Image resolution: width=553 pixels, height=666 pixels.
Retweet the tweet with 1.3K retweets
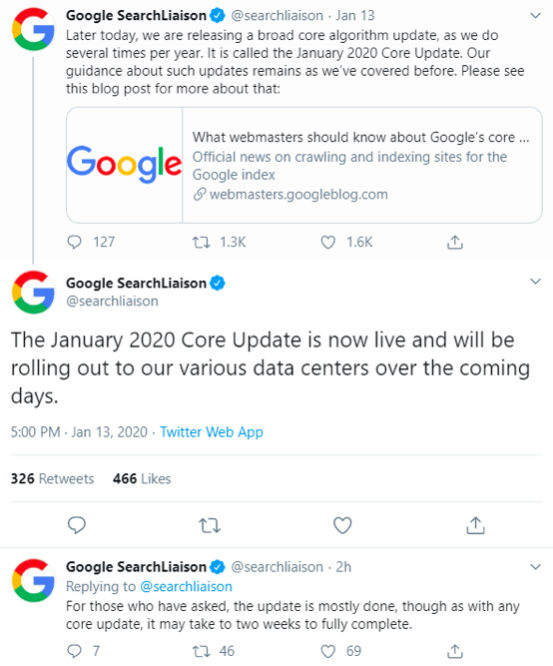[201, 243]
